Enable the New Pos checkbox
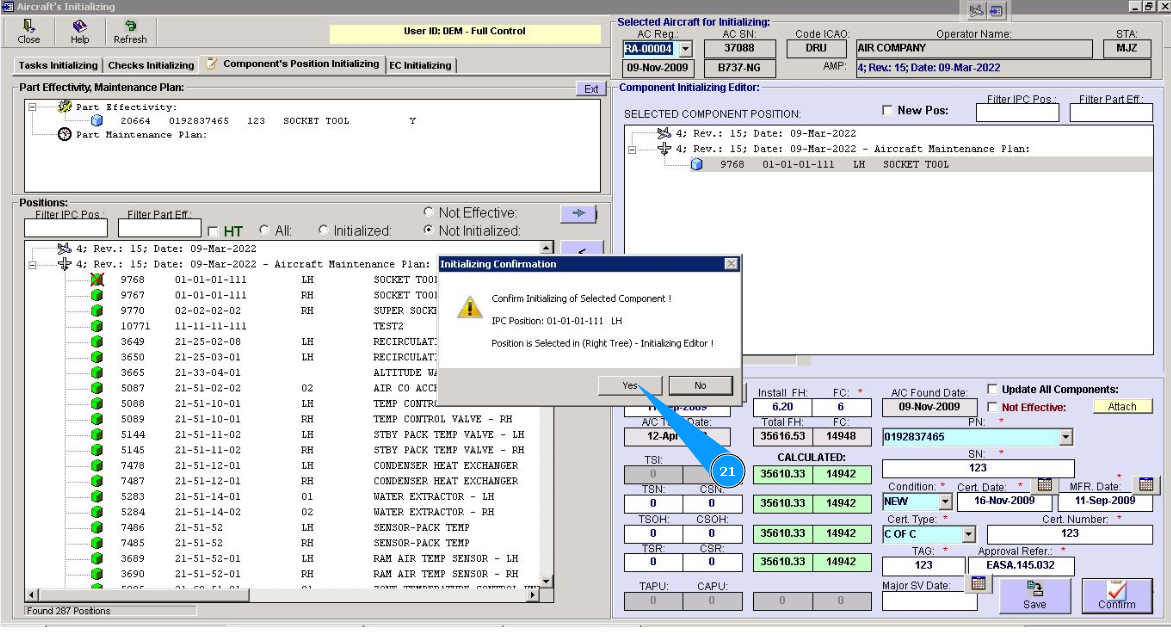The height and width of the screenshot is (633, 1171). (887, 110)
